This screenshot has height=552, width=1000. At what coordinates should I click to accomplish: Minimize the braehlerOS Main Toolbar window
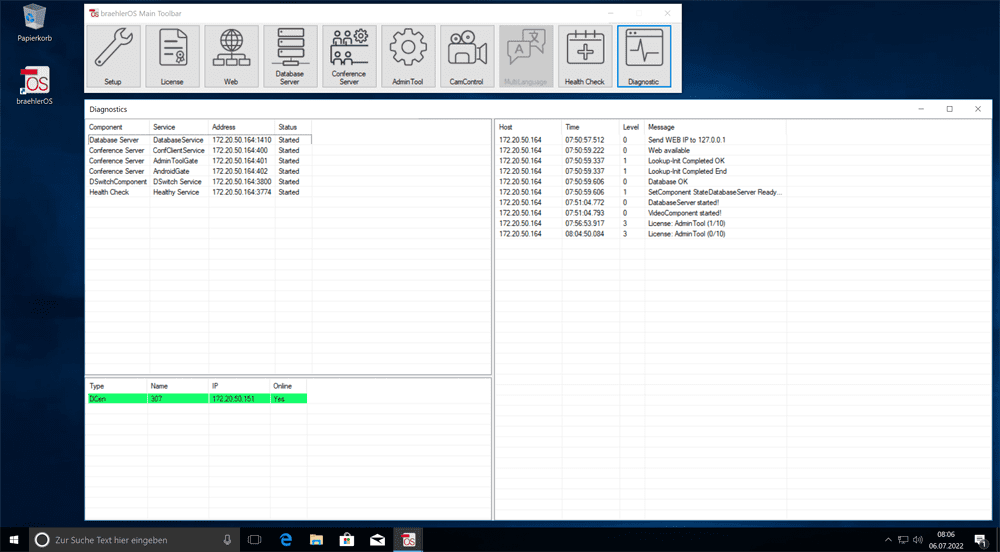pyautogui.click(x=611, y=13)
